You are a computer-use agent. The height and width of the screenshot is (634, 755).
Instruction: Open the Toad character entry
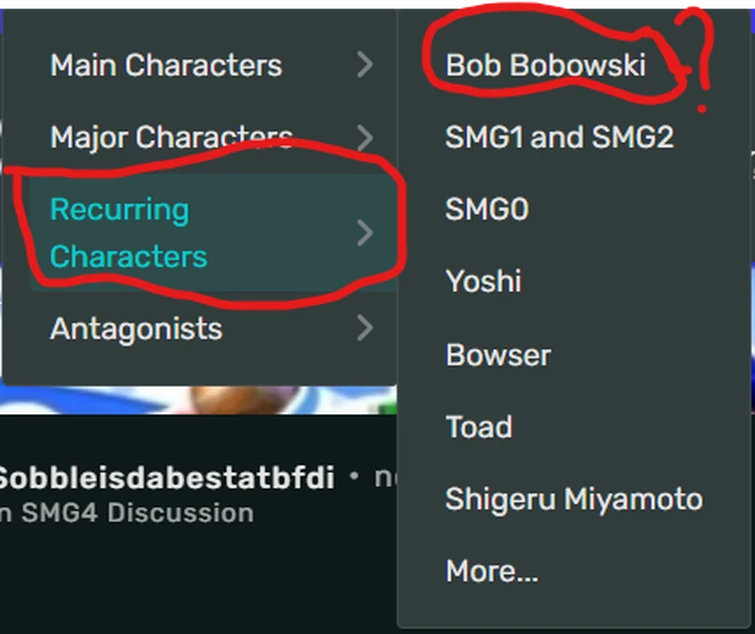(x=479, y=427)
